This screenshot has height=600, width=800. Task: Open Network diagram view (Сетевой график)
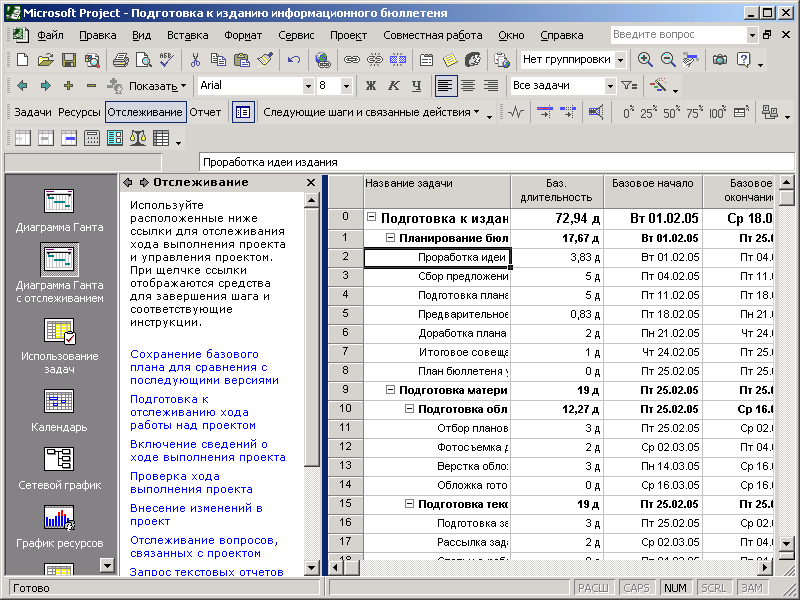coord(59,469)
